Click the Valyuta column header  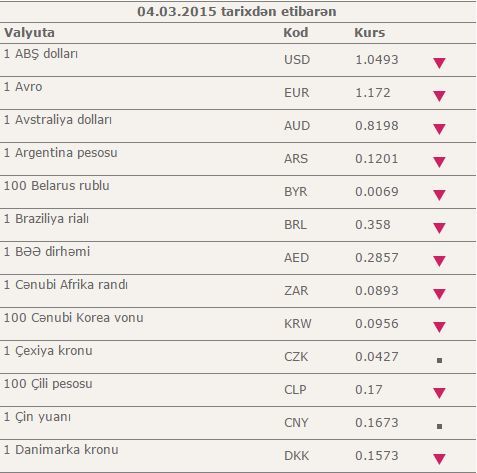[x=29, y=33]
